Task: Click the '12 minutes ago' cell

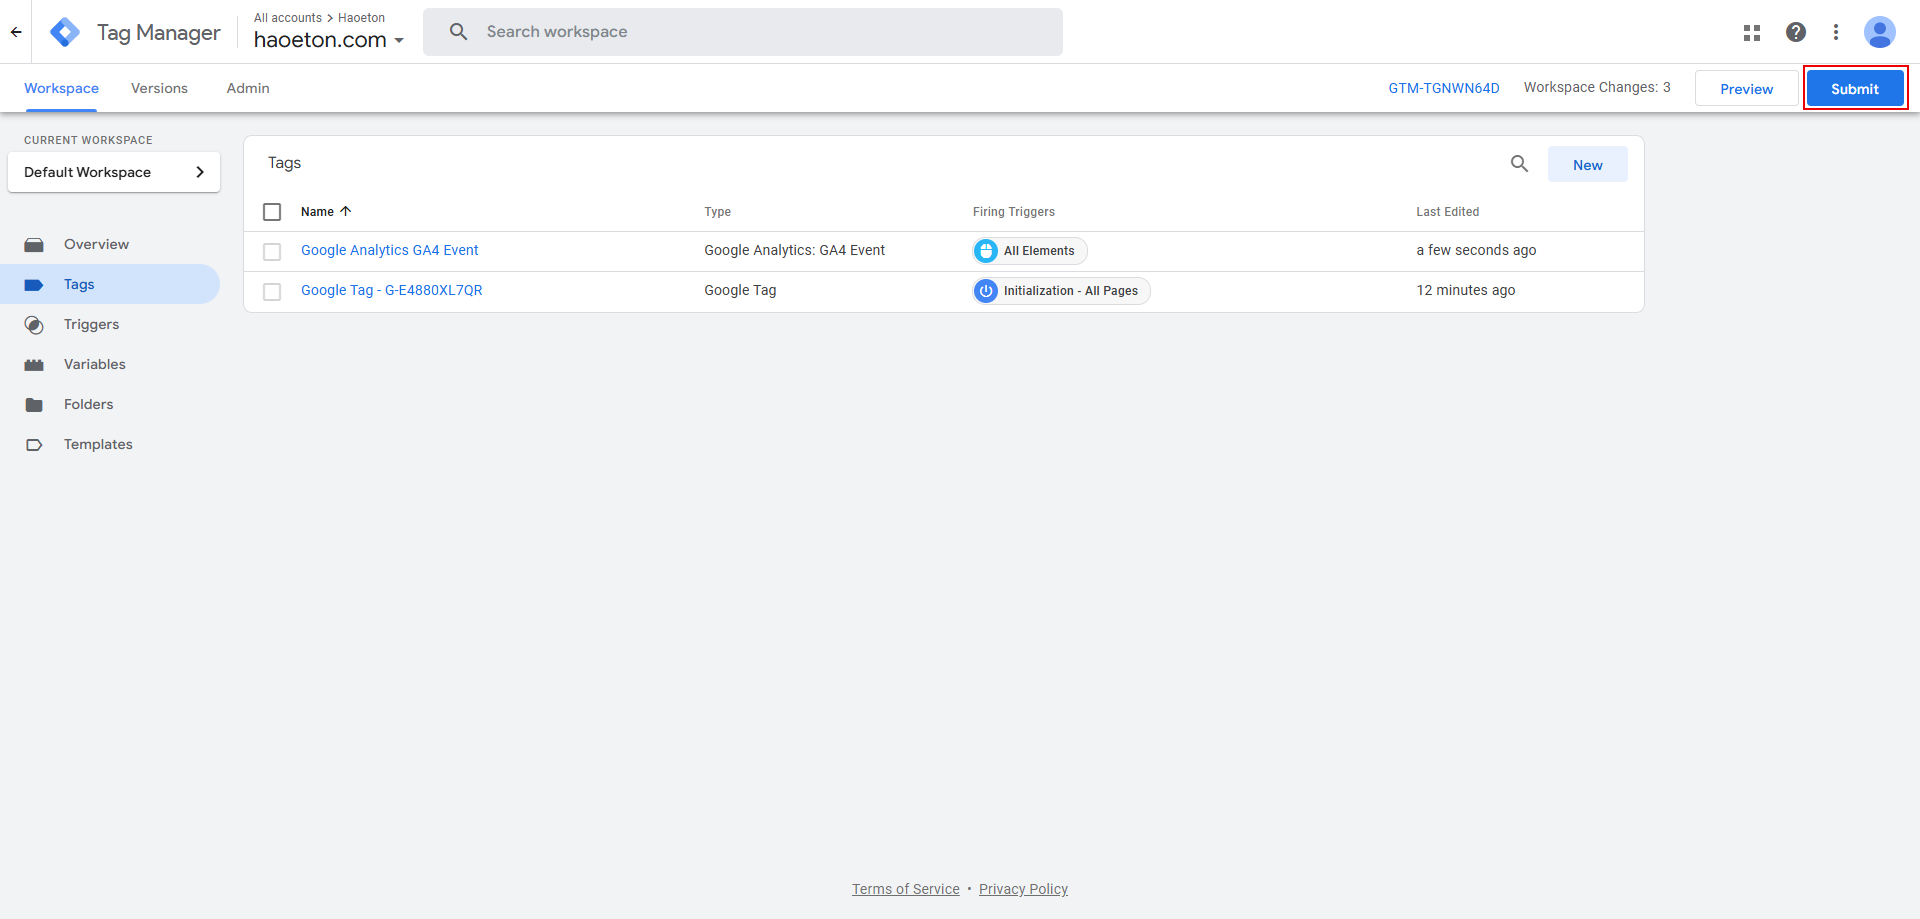Action: click(x=1465, y=290)
